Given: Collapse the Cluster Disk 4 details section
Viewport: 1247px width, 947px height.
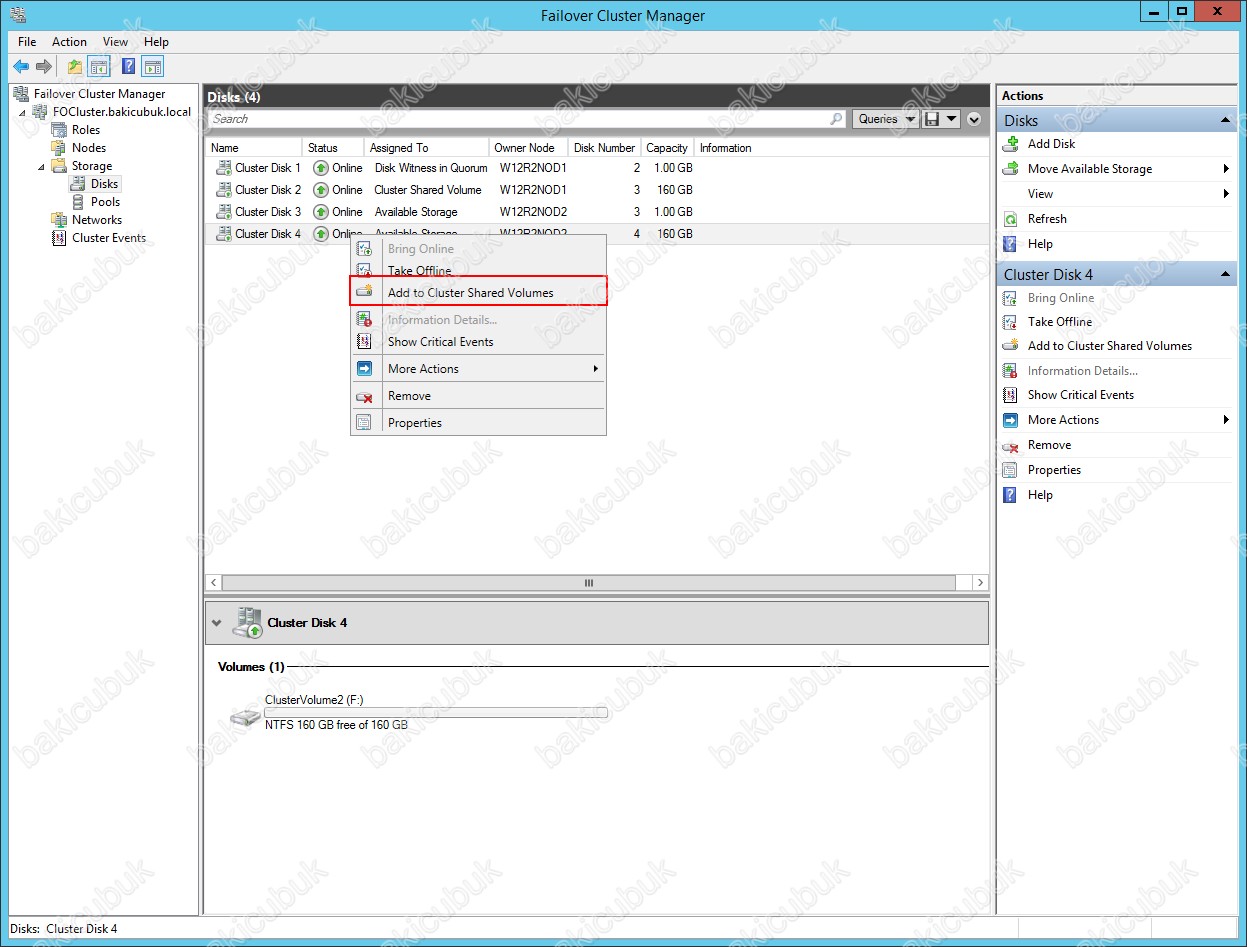Looking at the screenshot, I should tap(217, 623).
